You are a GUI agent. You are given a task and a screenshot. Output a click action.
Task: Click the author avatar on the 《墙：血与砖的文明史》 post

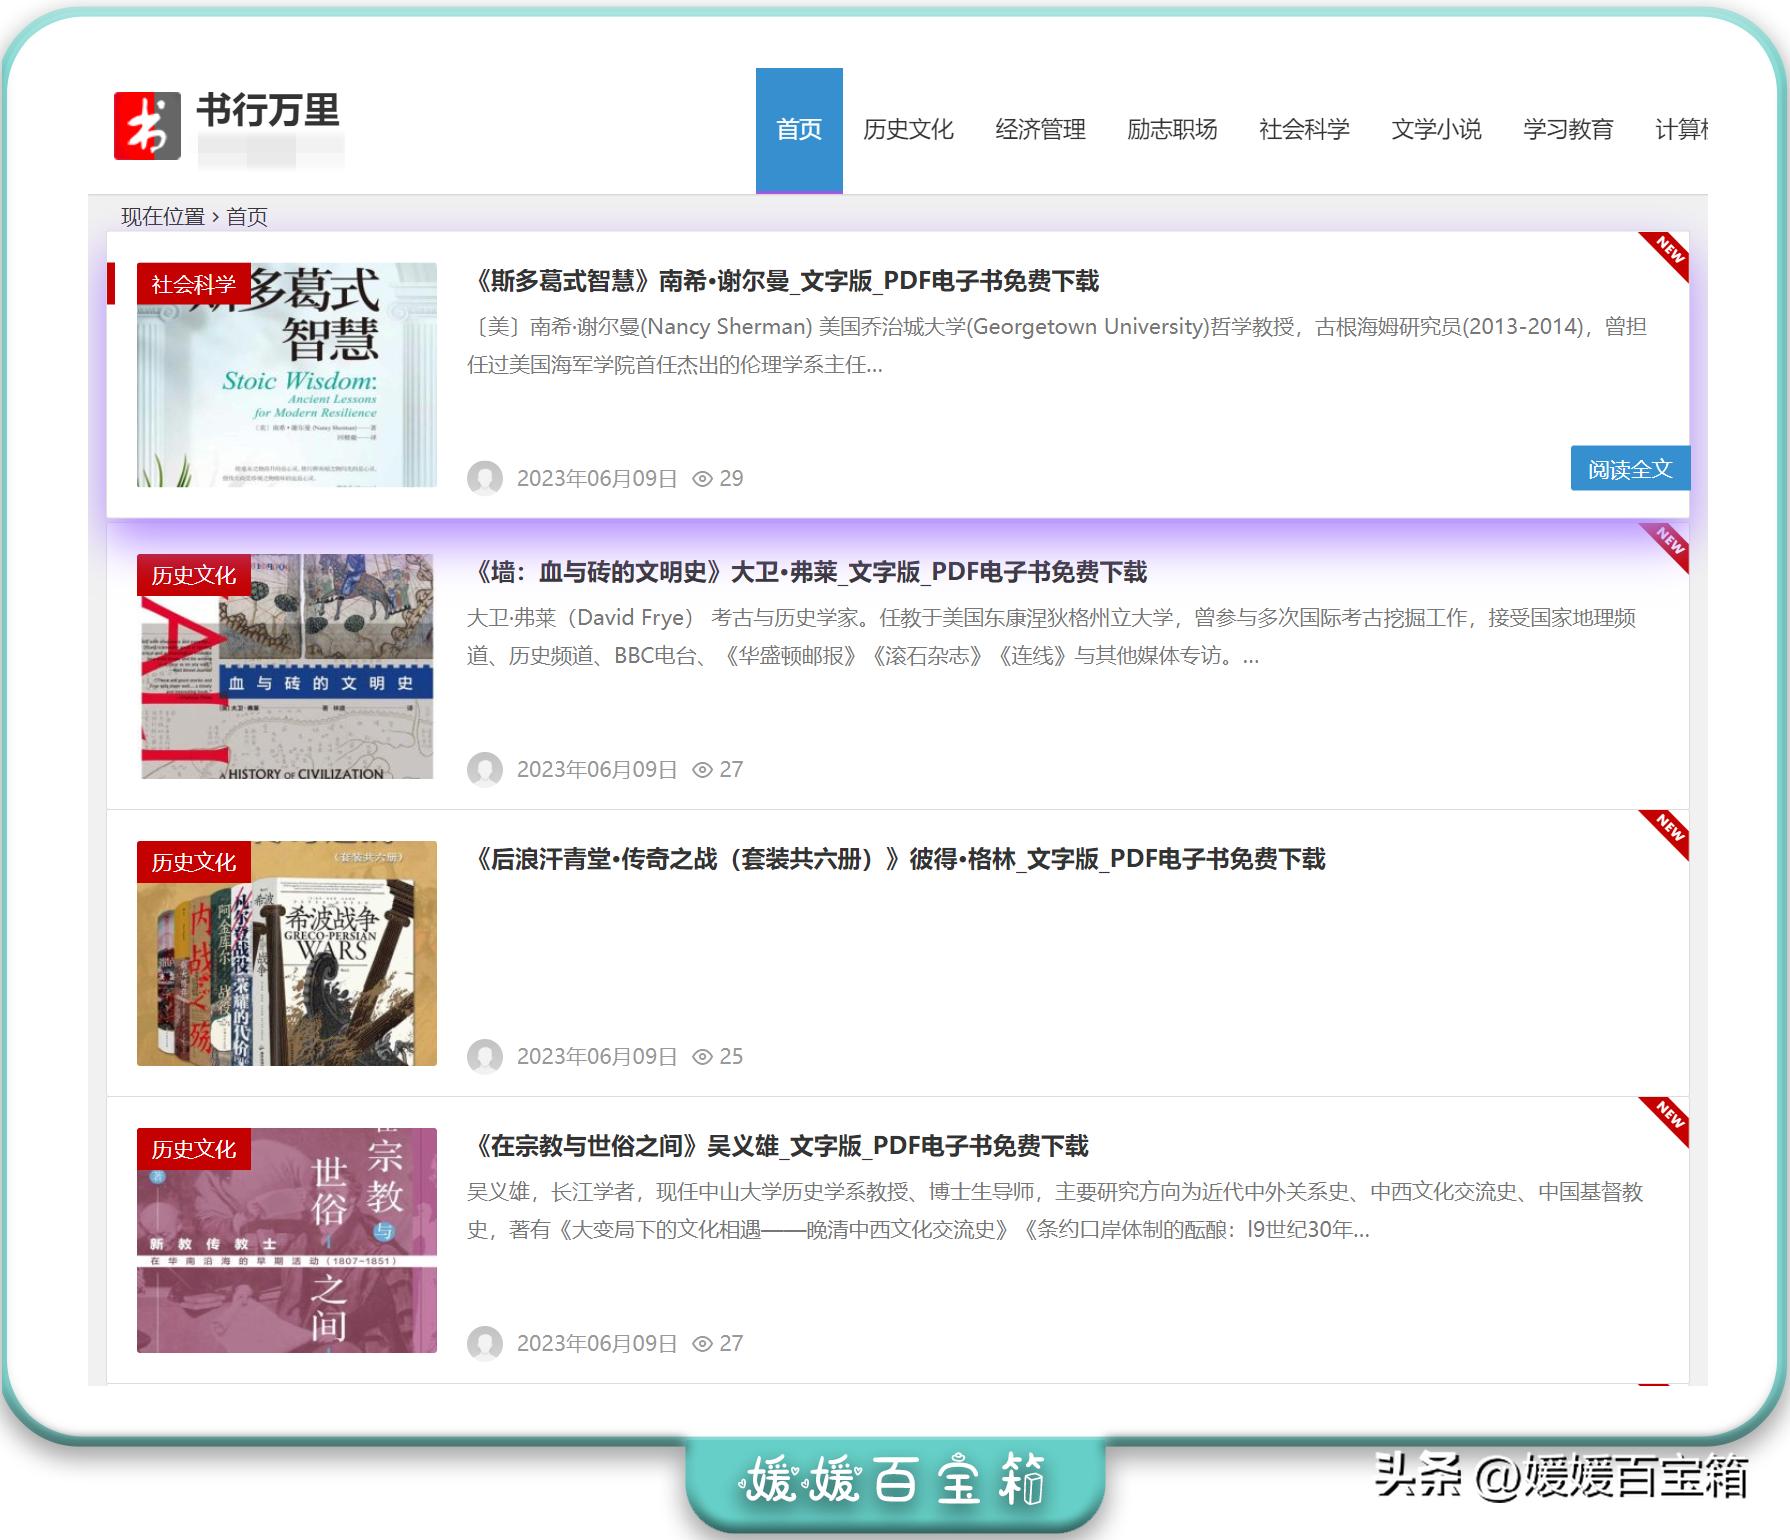point(485,769)
